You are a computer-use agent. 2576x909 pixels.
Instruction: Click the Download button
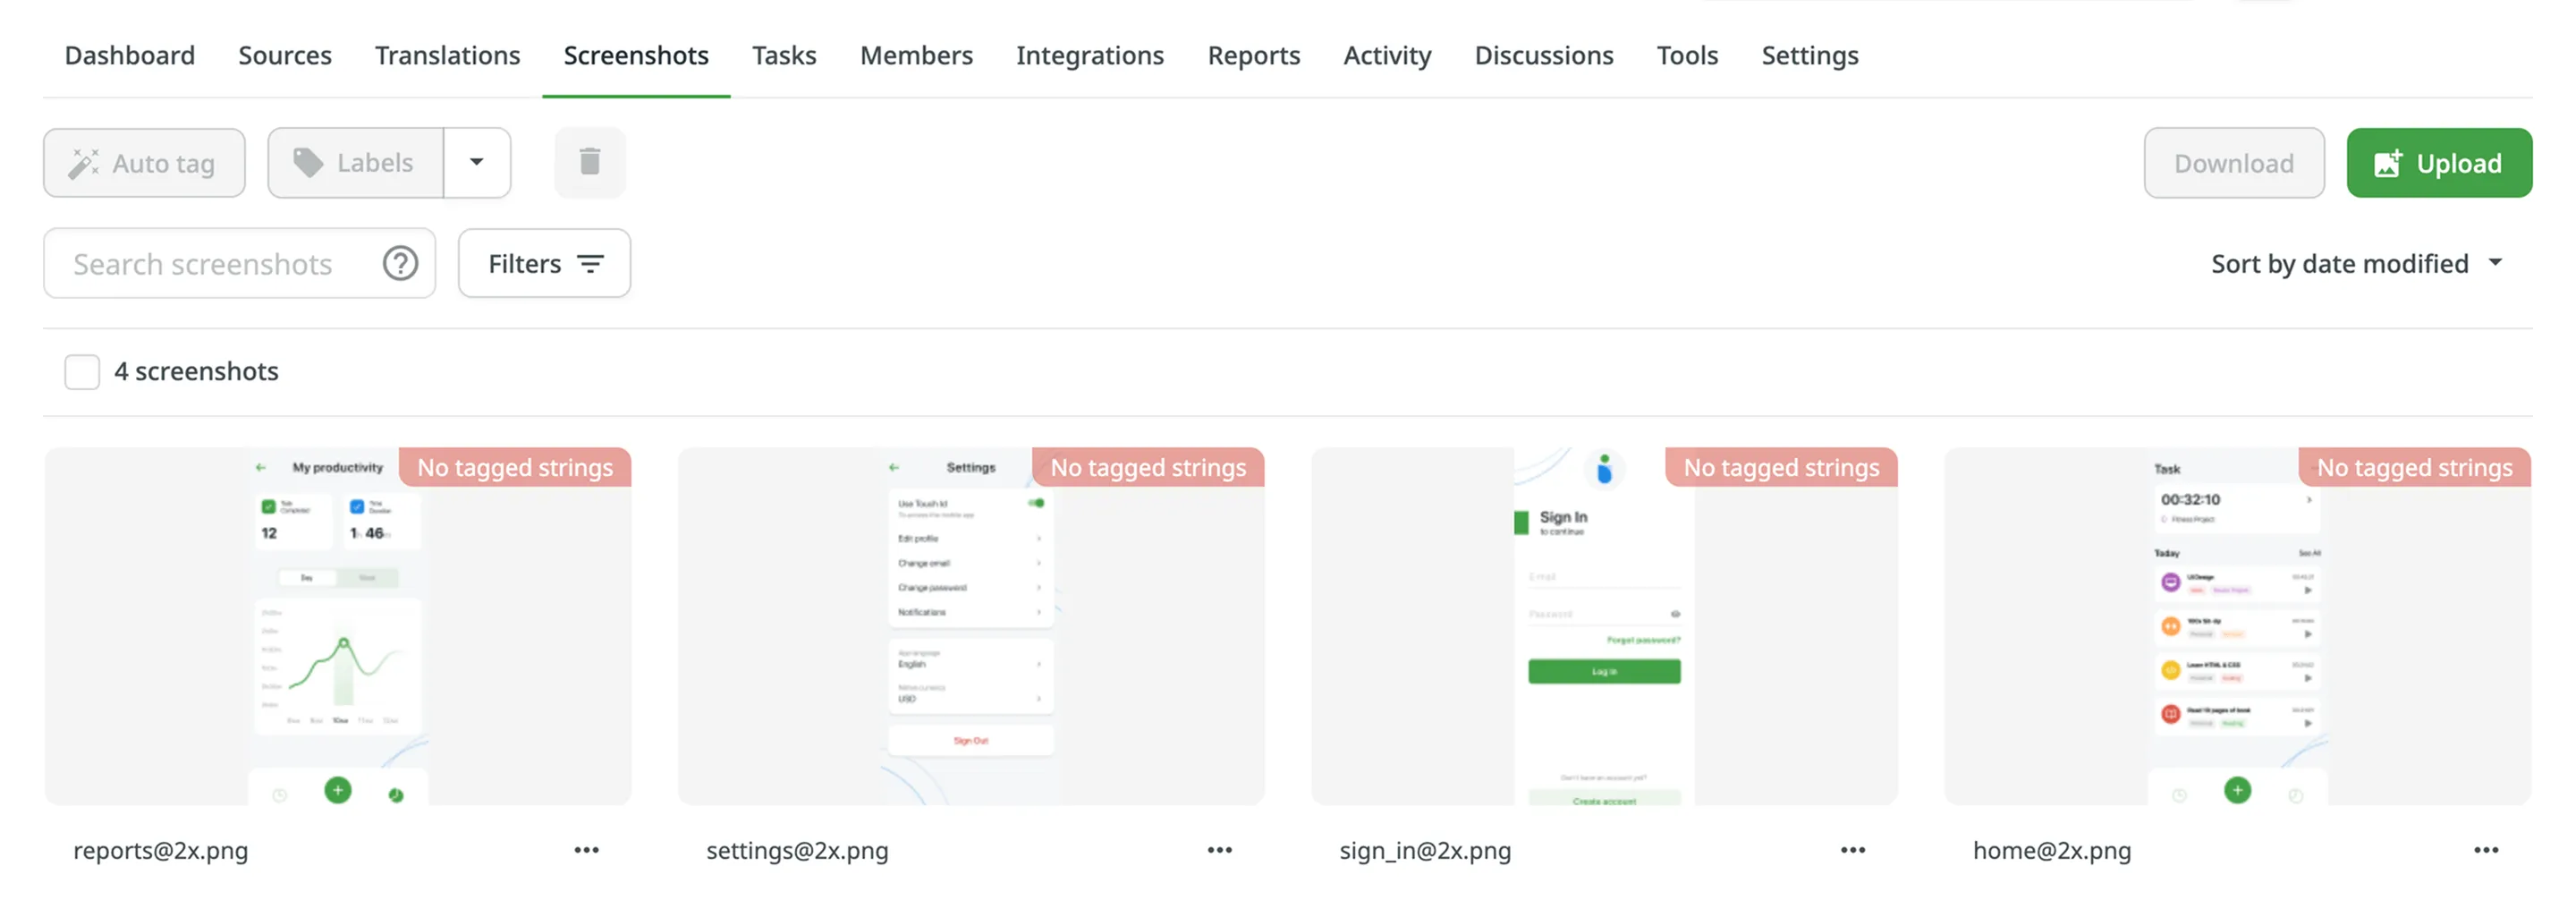2233,163
